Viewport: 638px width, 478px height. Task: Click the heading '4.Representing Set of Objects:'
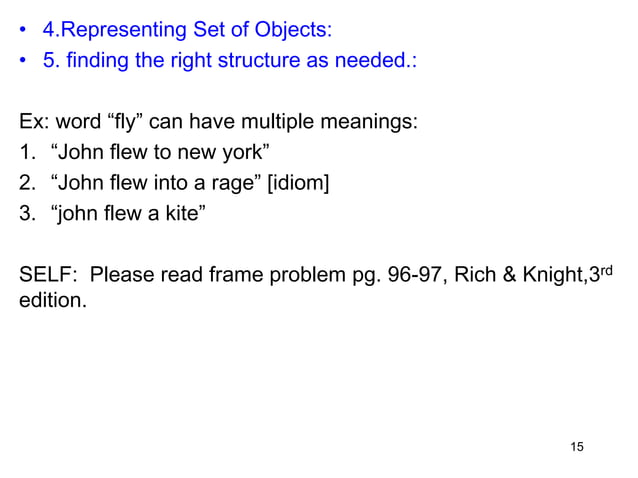pyautogui.click(x=188, y=30)
